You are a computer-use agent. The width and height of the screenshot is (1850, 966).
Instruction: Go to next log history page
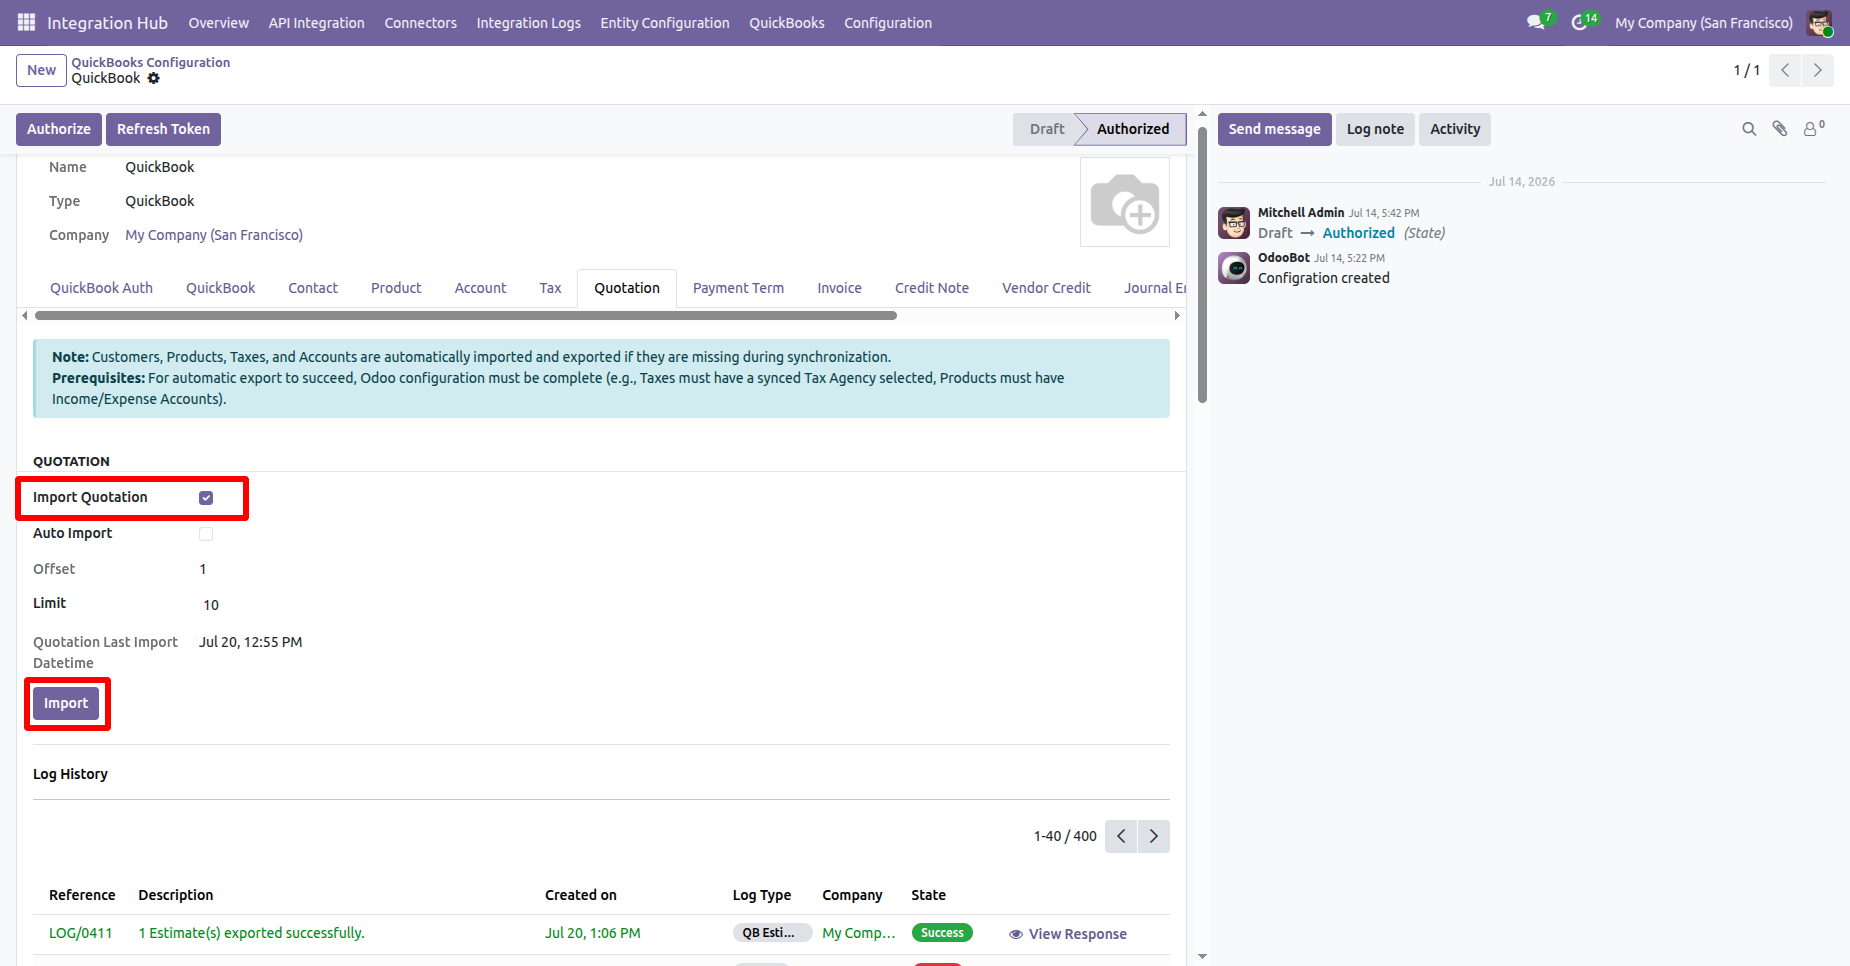[1154, 836]
